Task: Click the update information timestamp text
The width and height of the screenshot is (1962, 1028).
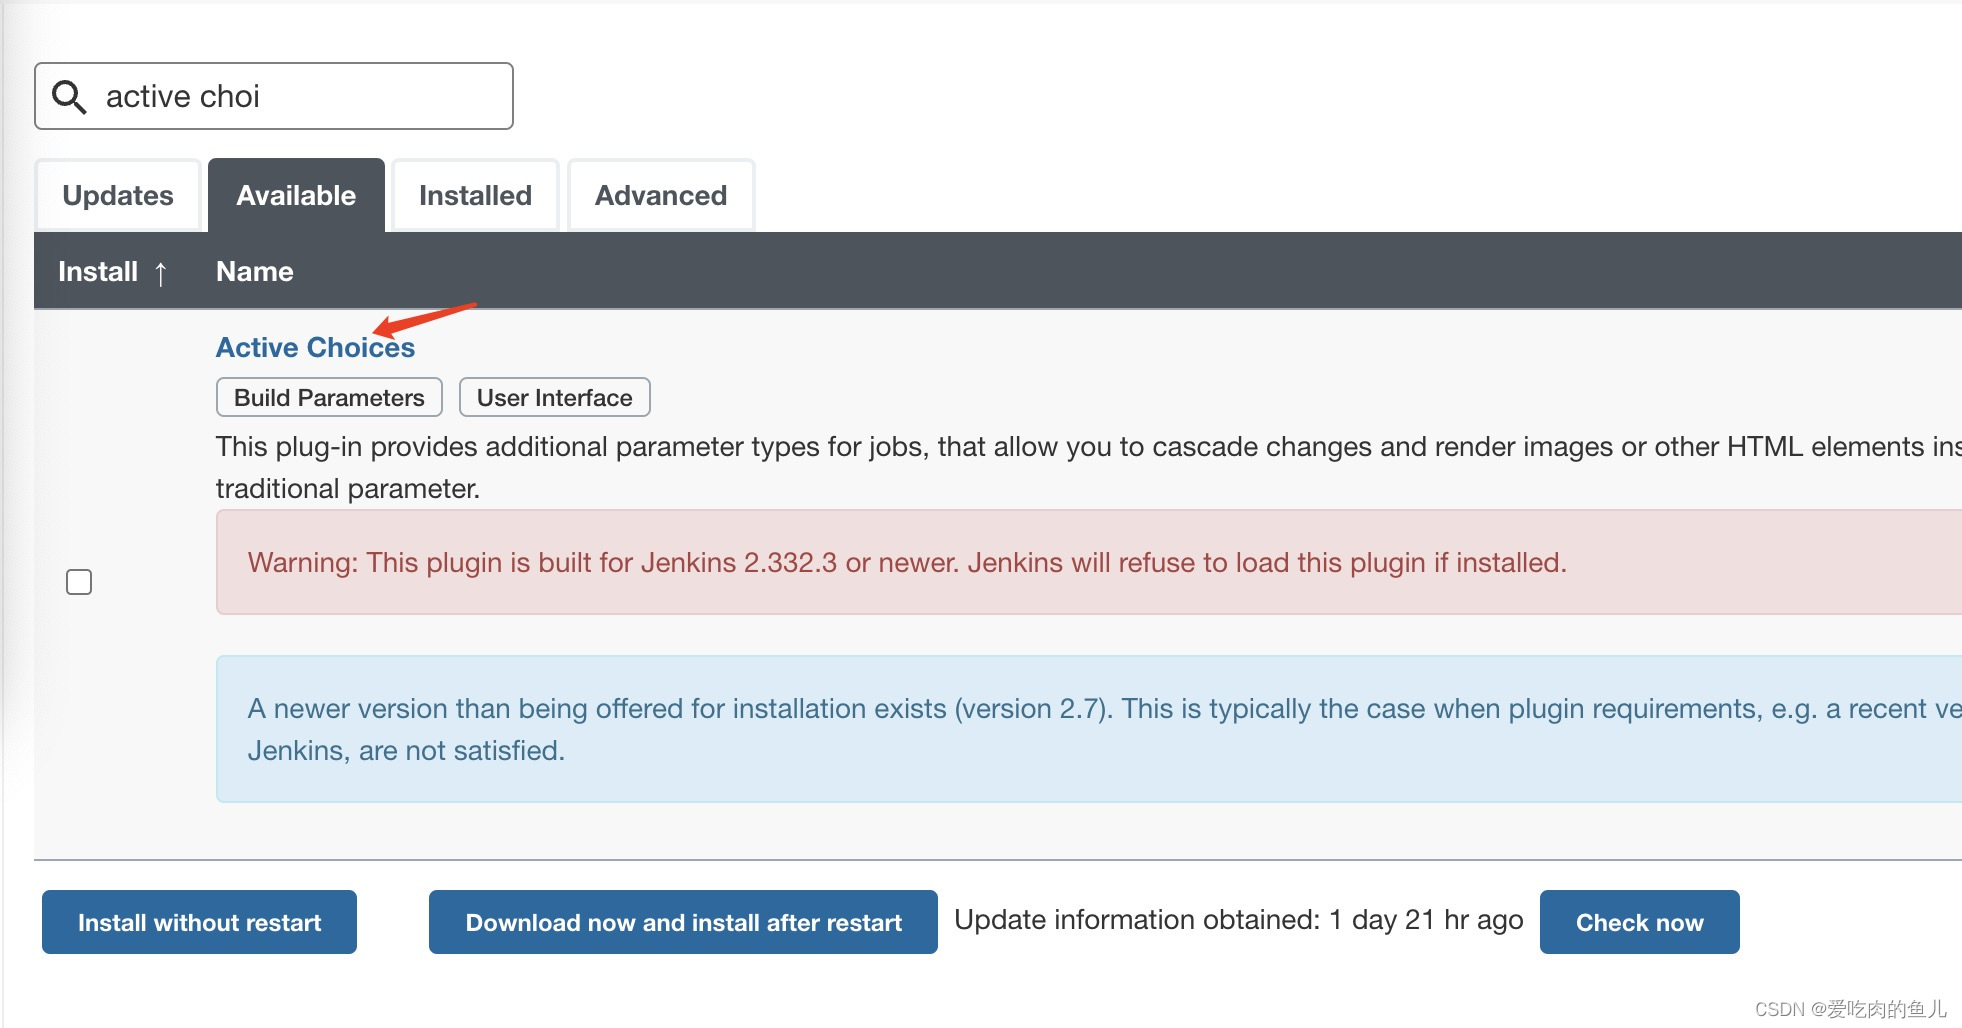Action: pyautogui.click(x=1240, y=919)
